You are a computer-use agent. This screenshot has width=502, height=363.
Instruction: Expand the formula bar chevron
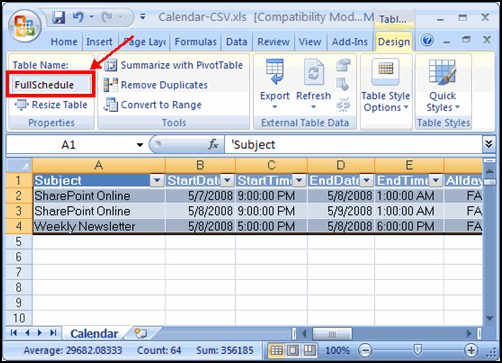pyautogui.click(x=489, y=144)
